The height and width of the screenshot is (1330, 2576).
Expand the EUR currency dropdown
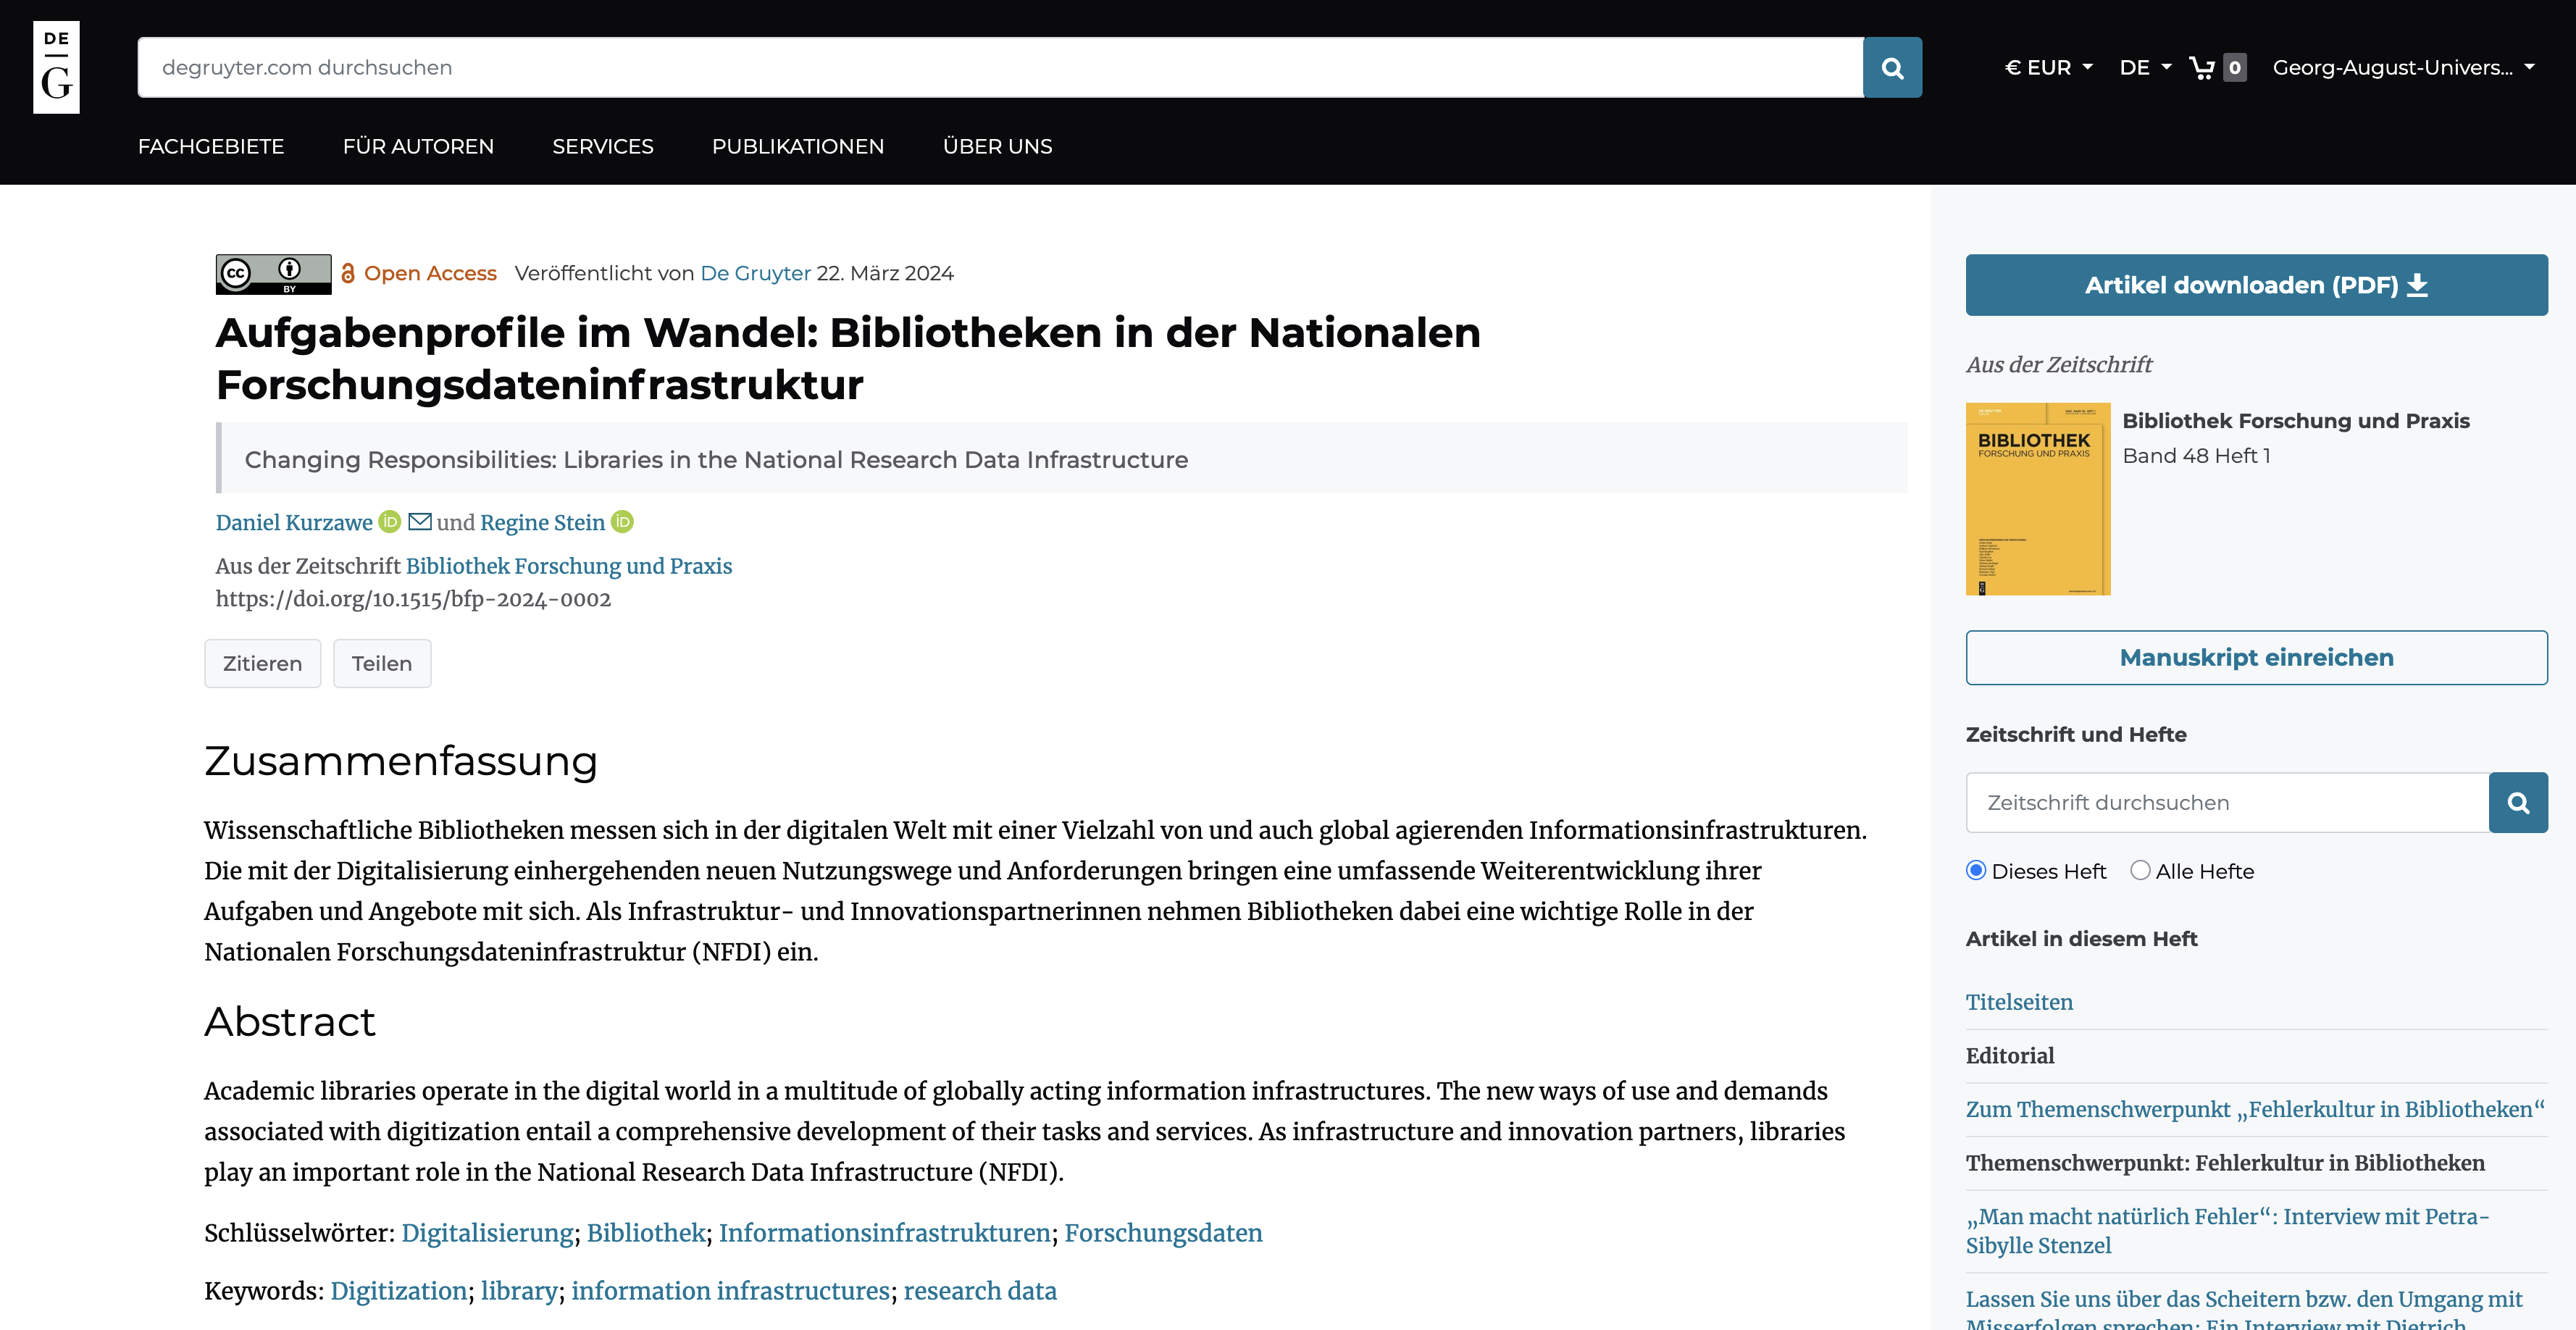(2049, 67)
